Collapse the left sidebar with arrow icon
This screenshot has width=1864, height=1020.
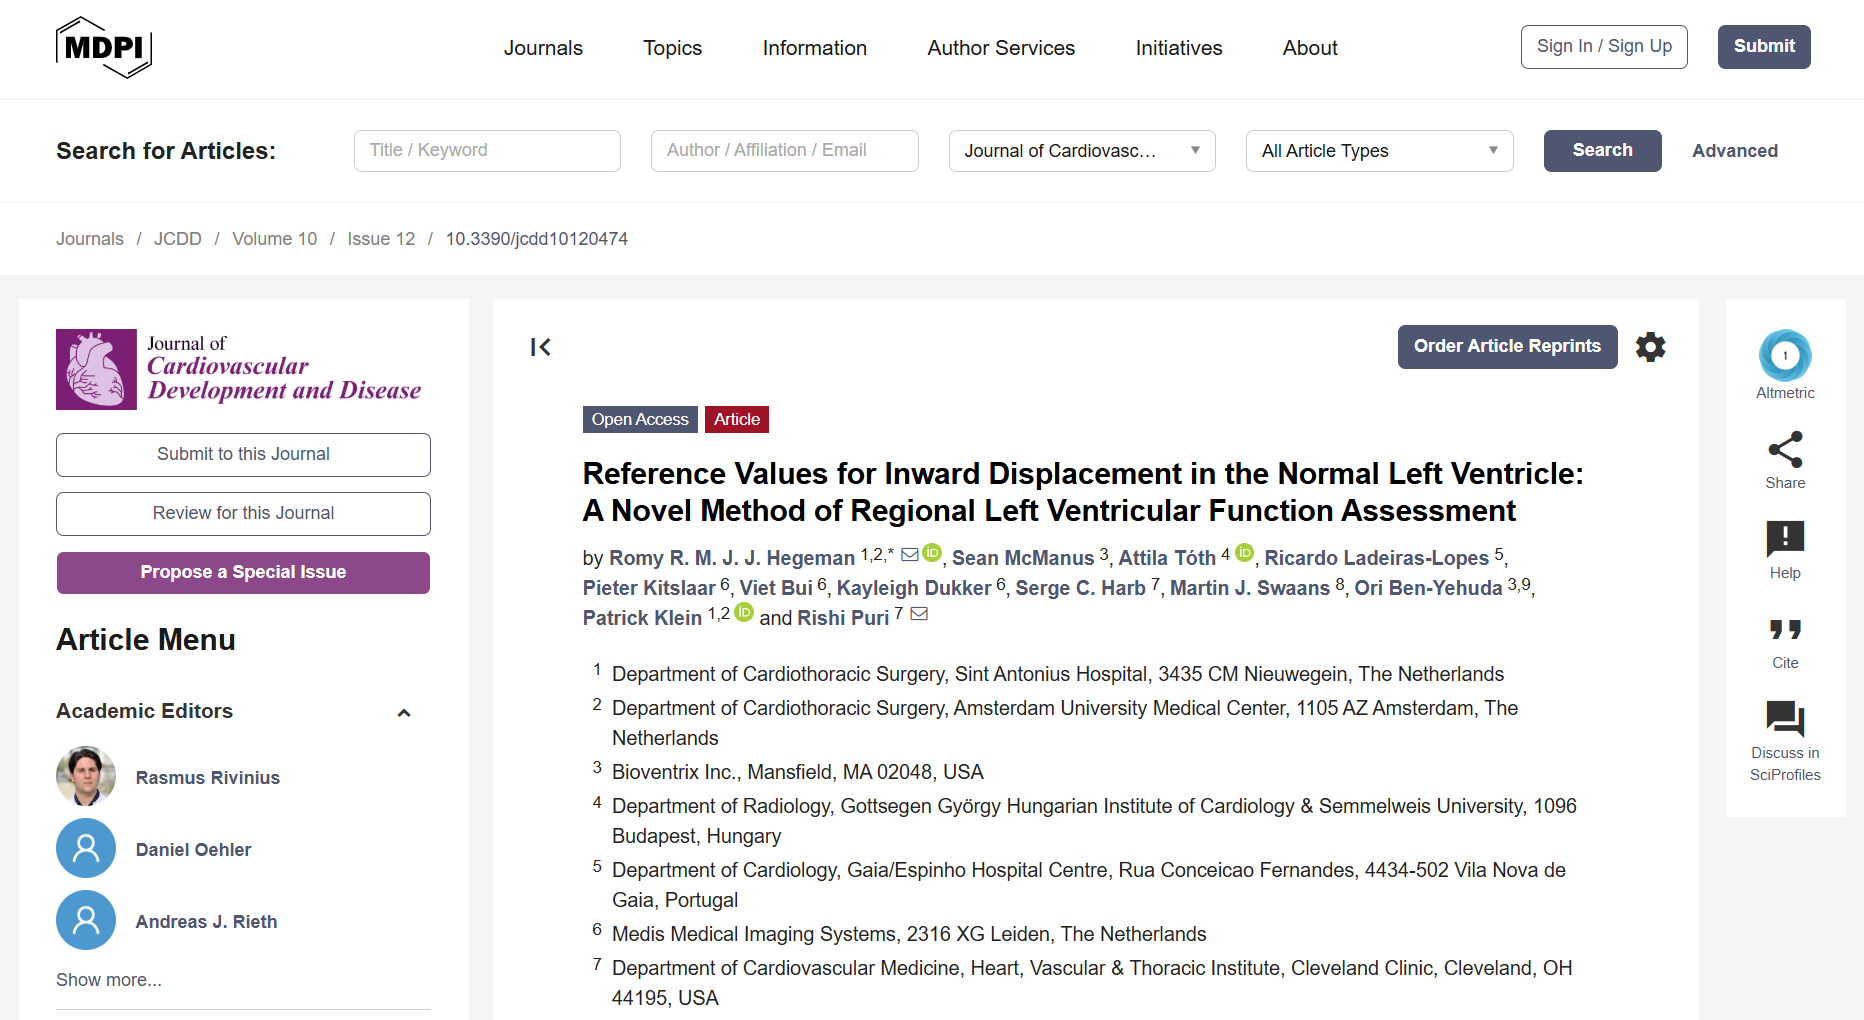pyautogui.click(x=541, y=347)
